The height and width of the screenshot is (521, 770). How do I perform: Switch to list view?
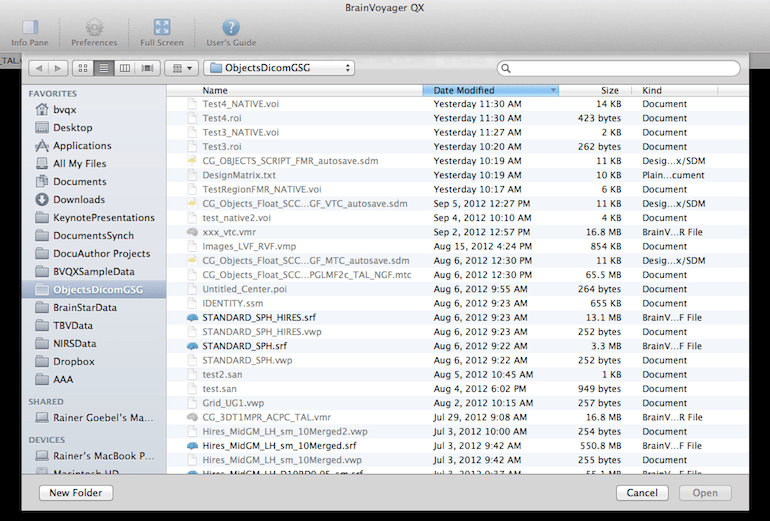point(104,68)
